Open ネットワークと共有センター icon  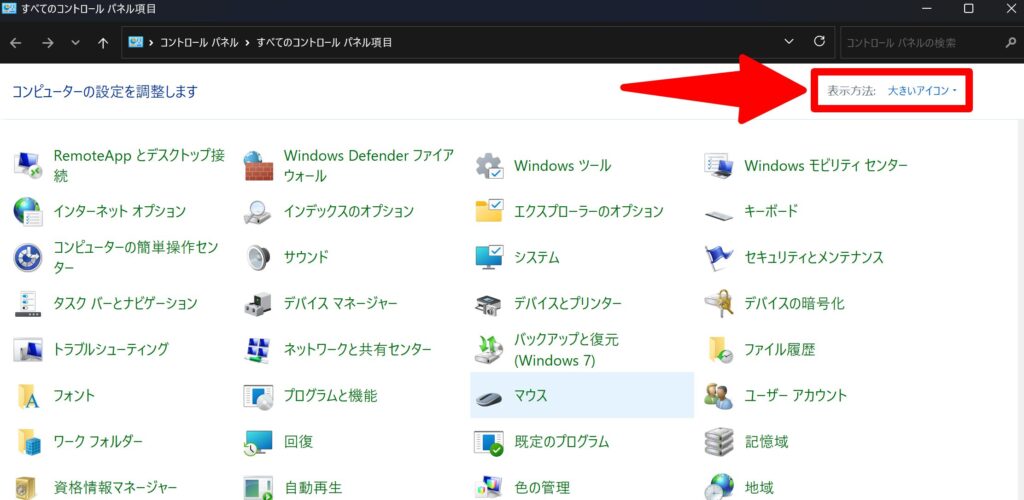coord(258,349)
